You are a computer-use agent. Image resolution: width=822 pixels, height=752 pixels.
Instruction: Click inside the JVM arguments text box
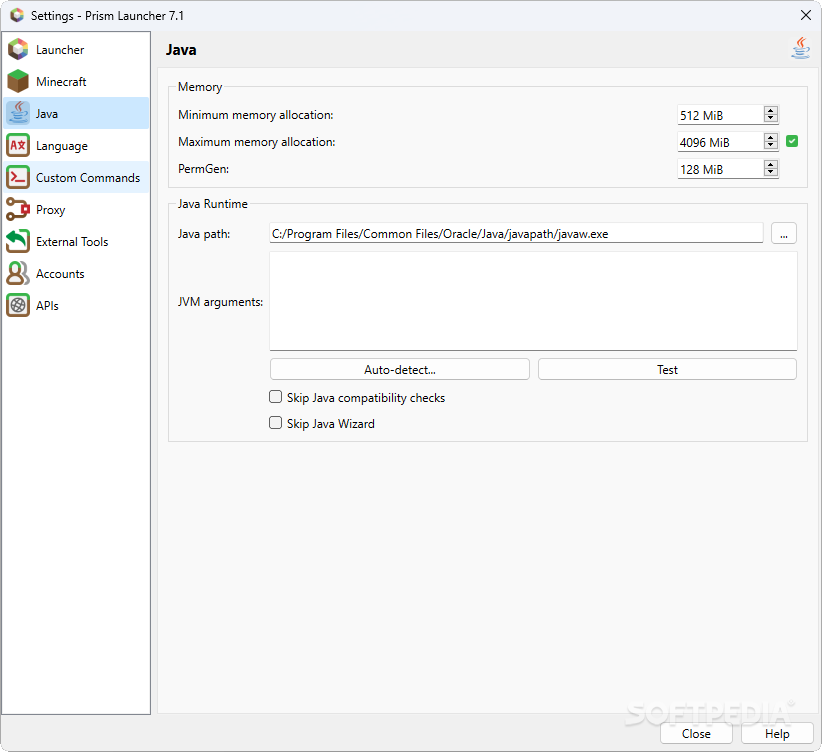(533, 301)
